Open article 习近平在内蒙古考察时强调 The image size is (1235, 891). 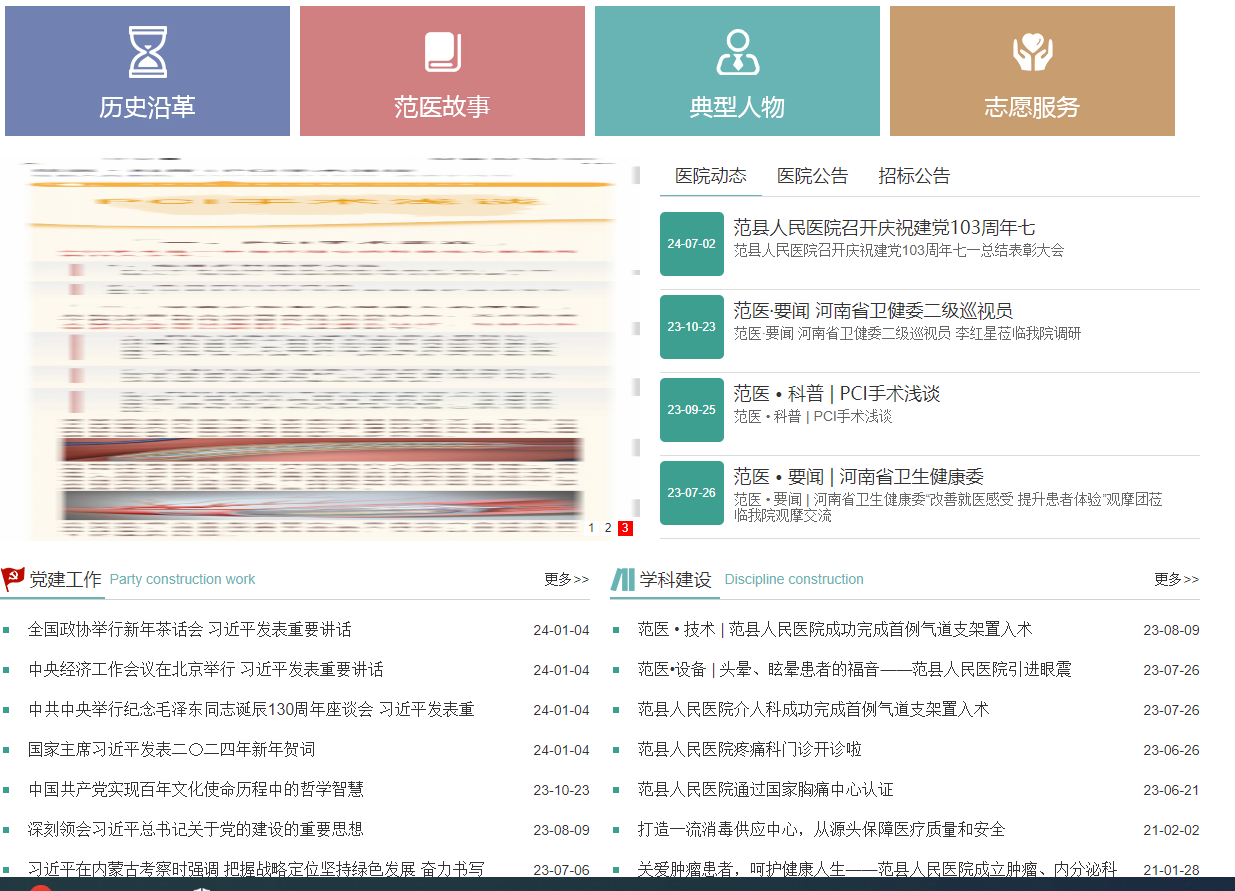click(256, 869)
